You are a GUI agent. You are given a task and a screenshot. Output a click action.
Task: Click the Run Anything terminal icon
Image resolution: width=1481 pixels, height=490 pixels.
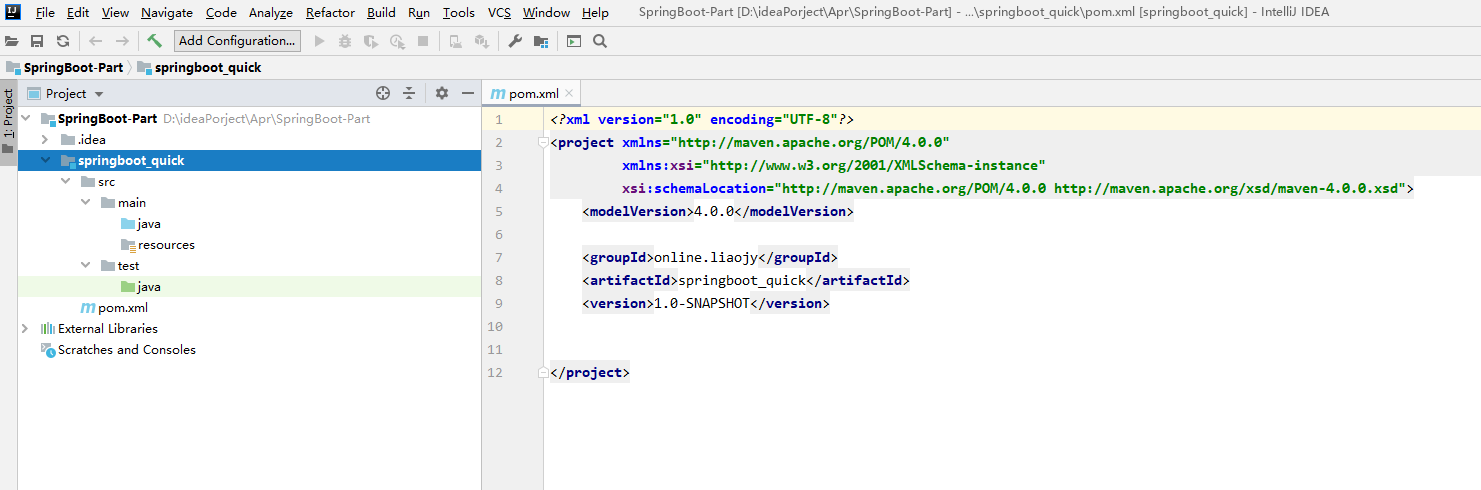[x=574, y=41]
